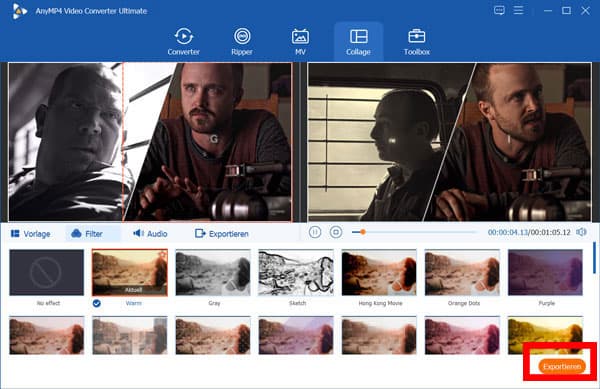The image size is (600, 389).
Task: Apply the Gray filter thumbnail
Action: (213, 272)
